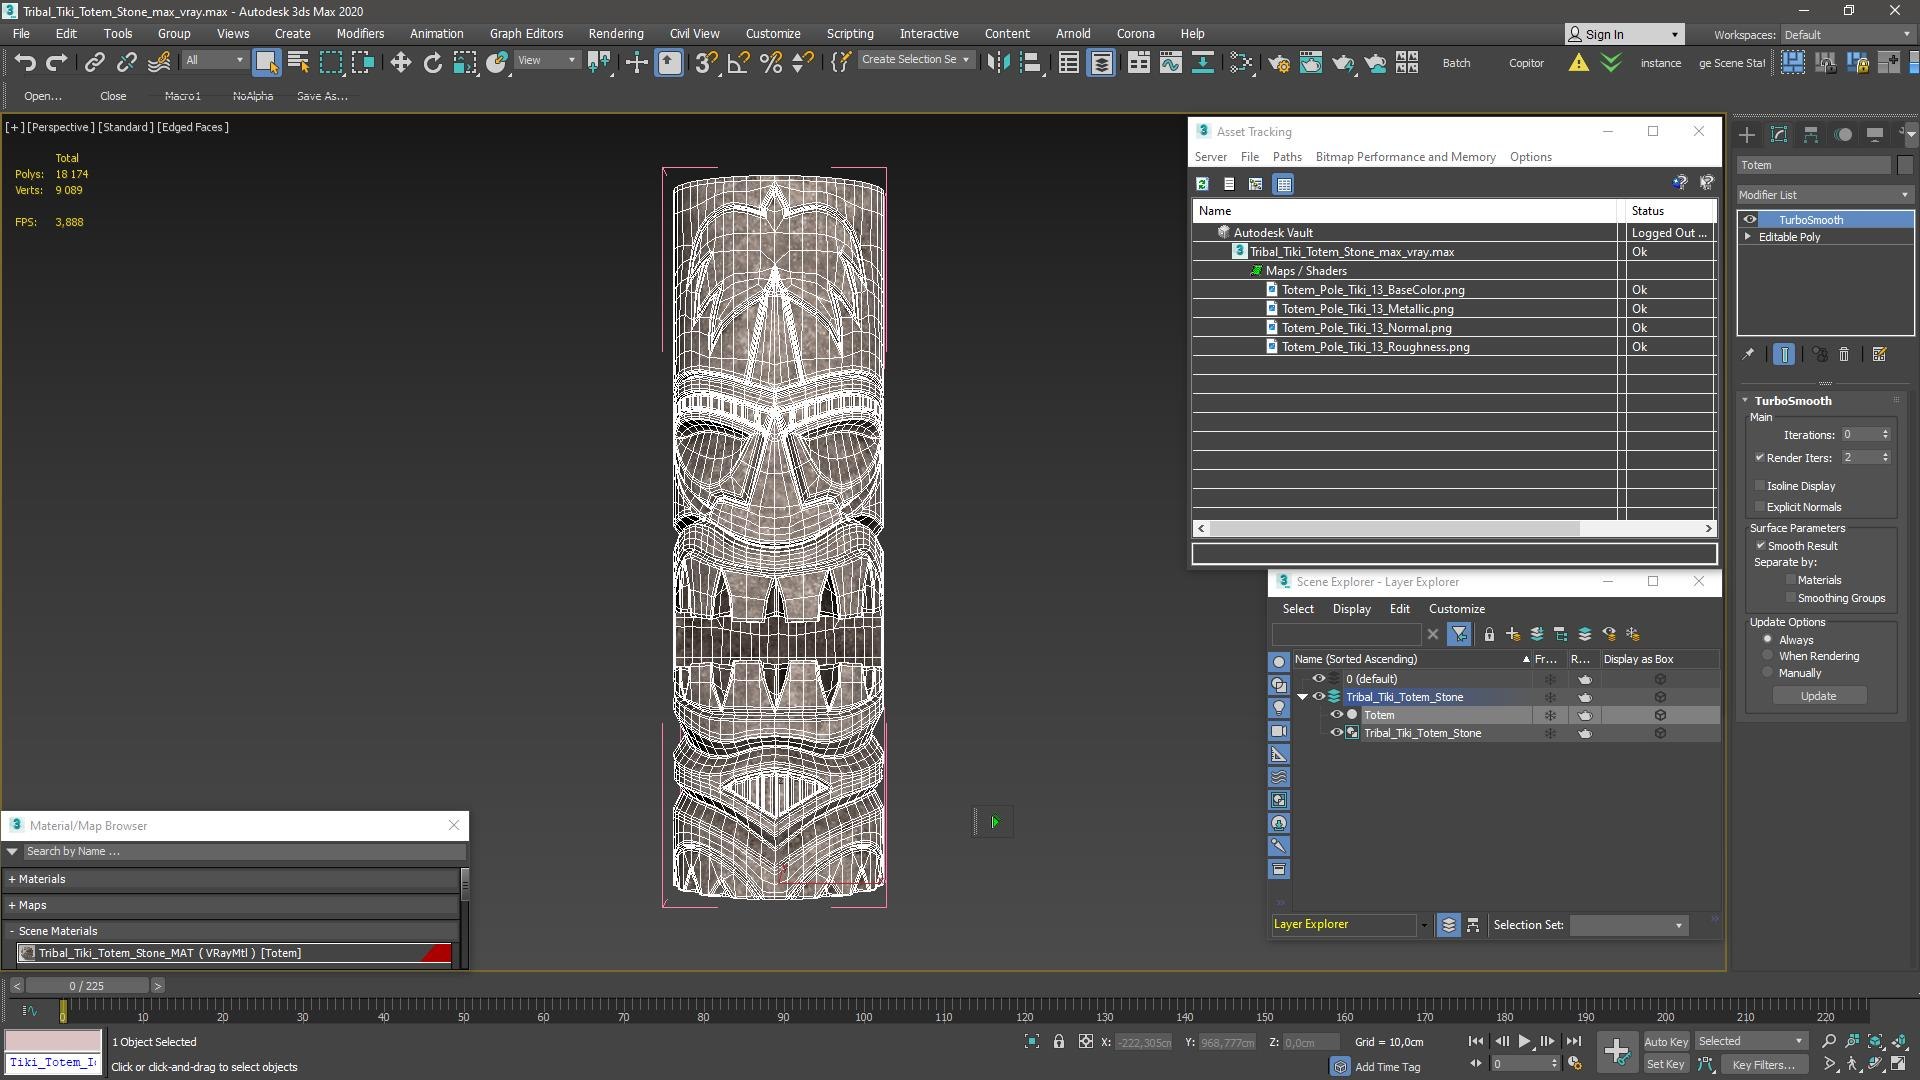Open the Selection Set dropdown
Viewport: 1920px width, 1080px height.
point(1628,925)
